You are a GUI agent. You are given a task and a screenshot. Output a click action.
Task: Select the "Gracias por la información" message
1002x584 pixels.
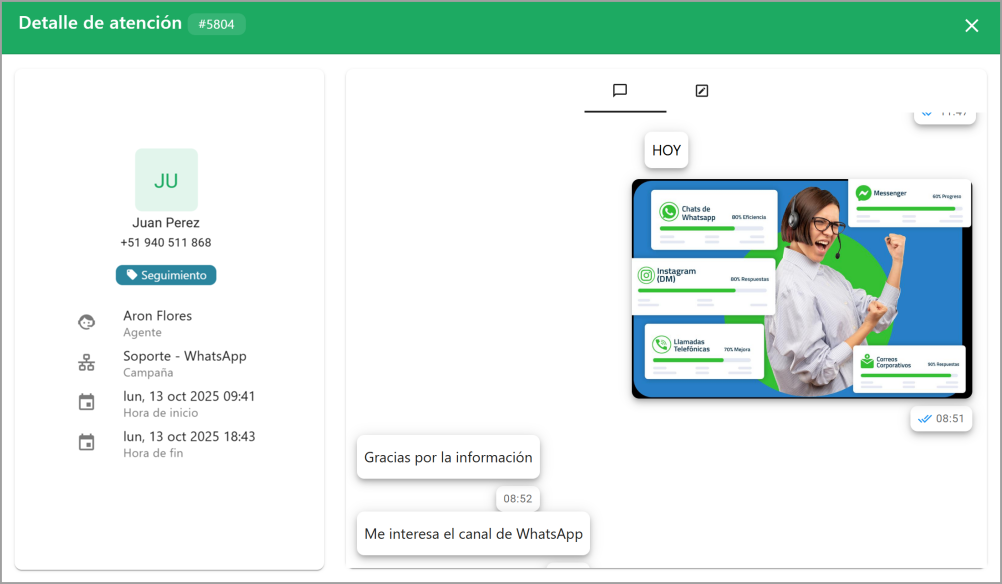click(448, 457)
